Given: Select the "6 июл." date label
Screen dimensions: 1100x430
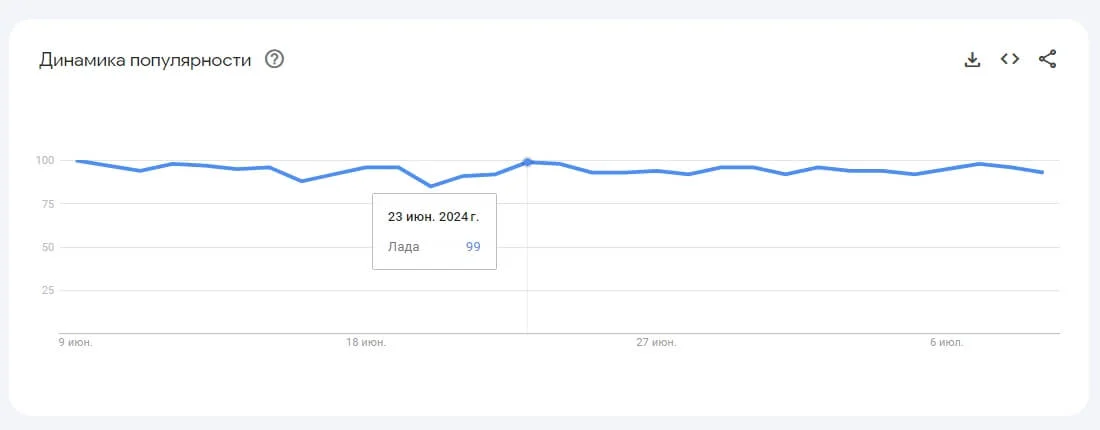Looking at the screenshot, I should pos(945,343).
